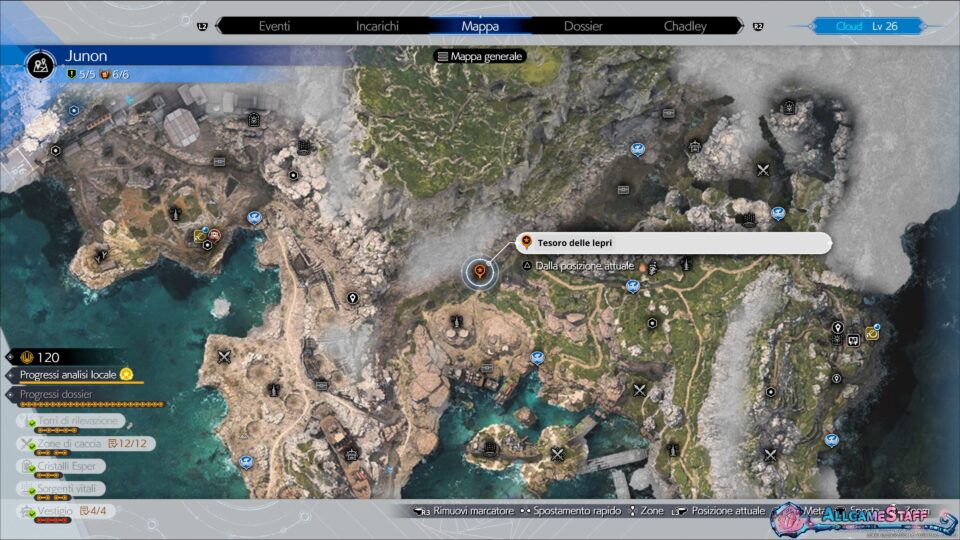Screen dimensions: 960x540
Task: Click the Junon region map emblem
Action: (x=40, y=66)
